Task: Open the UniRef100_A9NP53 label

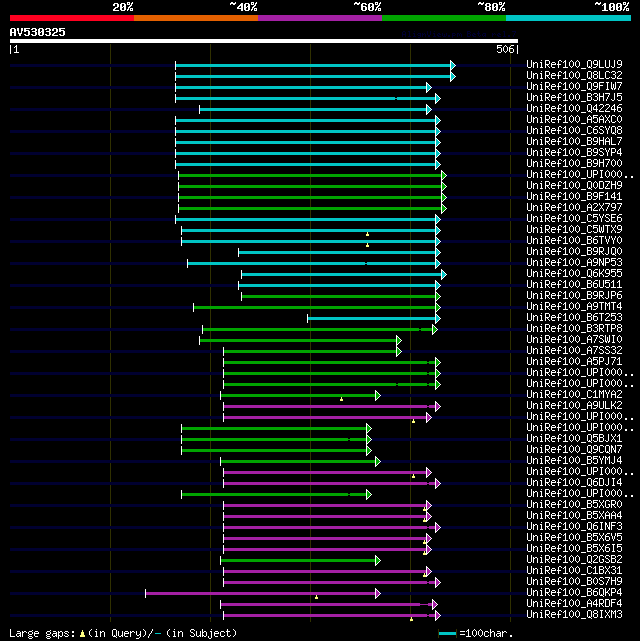Action: (574, 262)
